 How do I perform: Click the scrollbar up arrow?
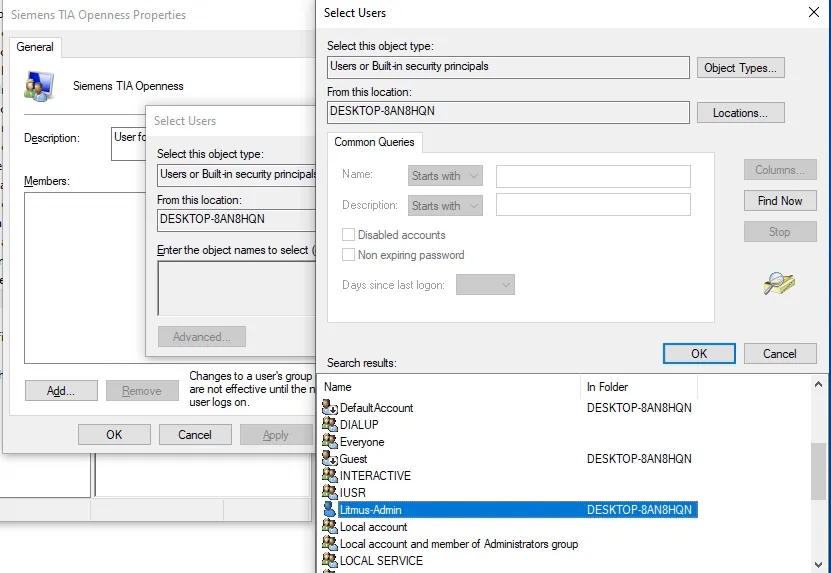click(x=818, y=384)
